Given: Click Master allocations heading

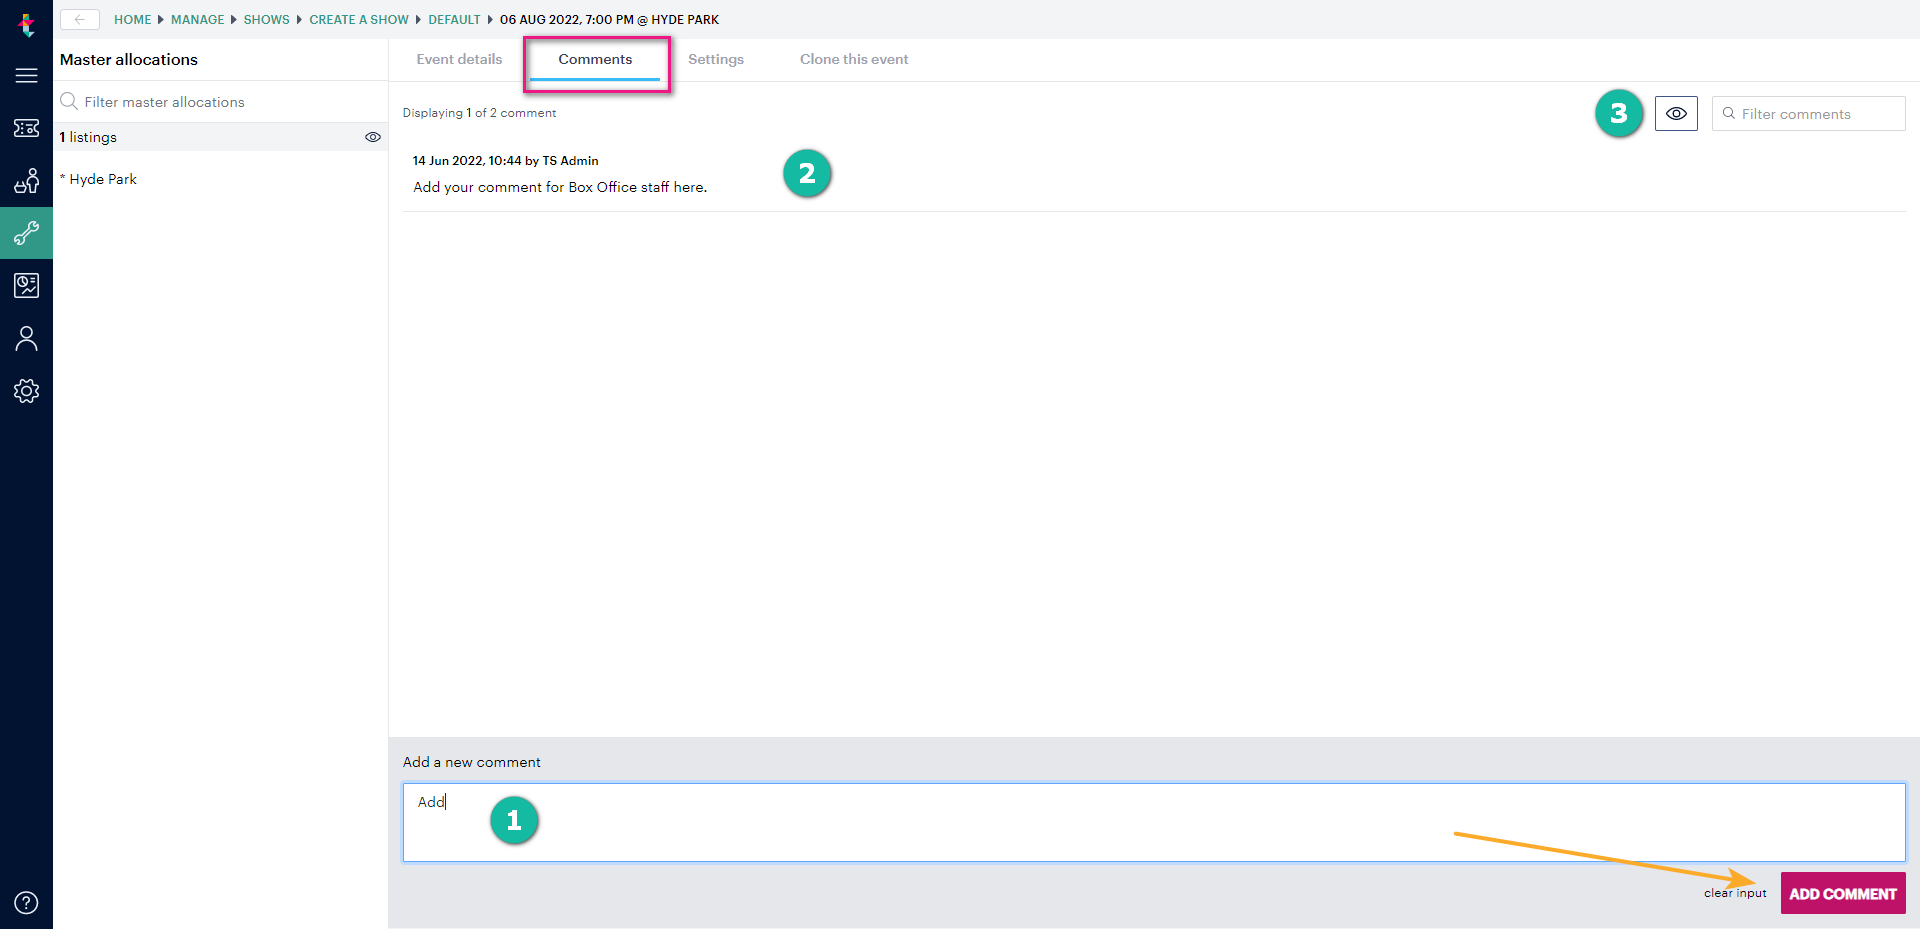Looking at the screenshot, I should tap(129, 59).
